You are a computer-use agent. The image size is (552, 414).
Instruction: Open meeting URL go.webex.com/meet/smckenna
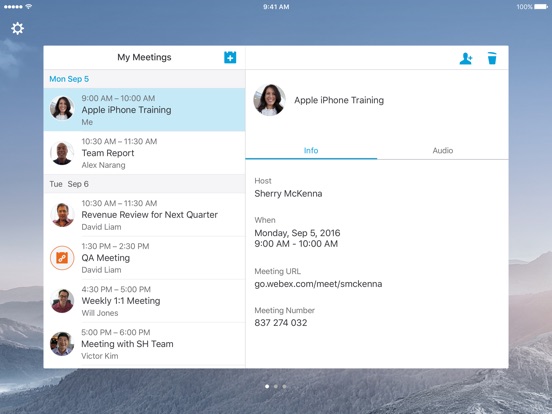click(x=318, y=284)
